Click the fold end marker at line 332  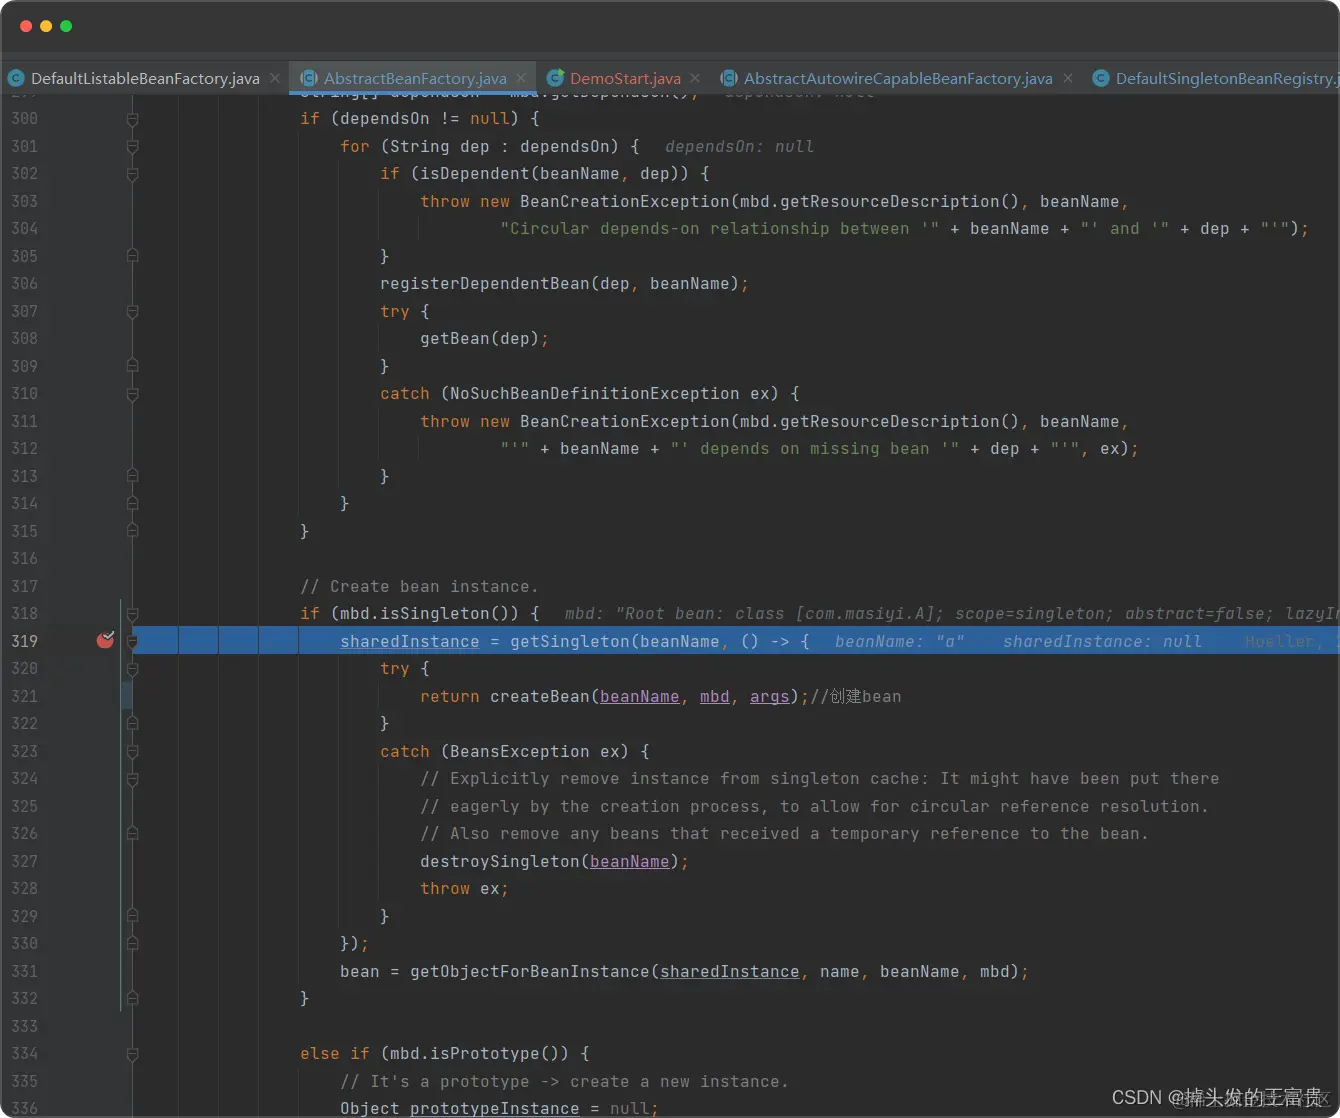click(x=132, y=998)
